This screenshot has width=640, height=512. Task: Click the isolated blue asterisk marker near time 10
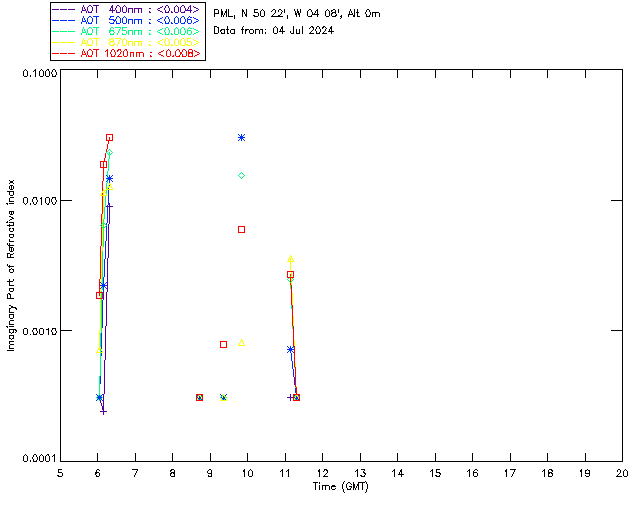tap(242, 138)
